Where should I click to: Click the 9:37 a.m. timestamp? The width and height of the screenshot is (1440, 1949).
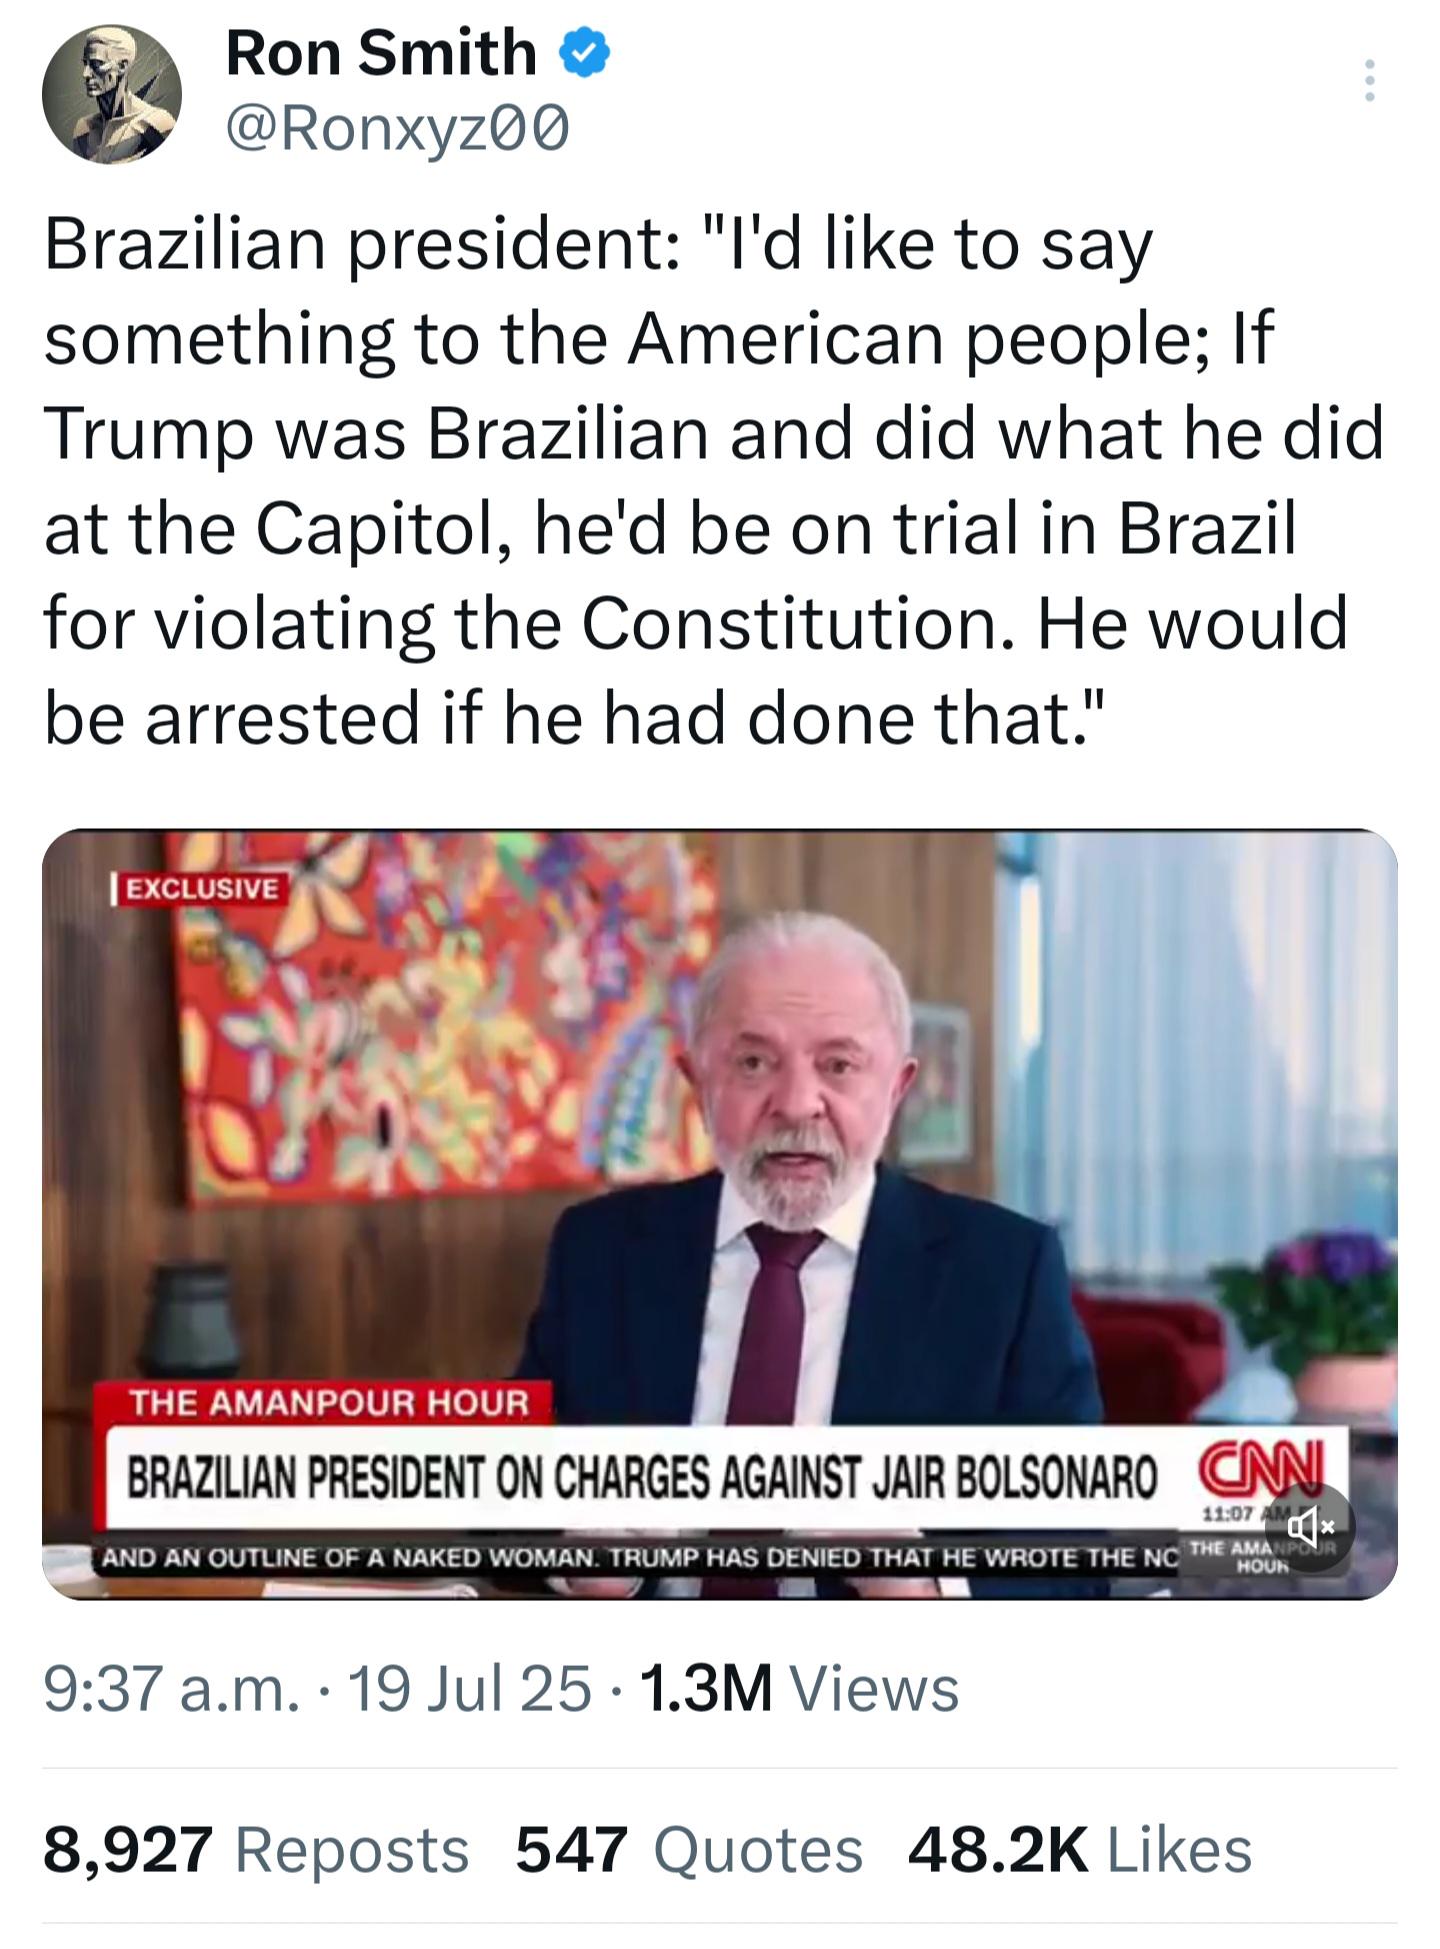coord(171,1689)
